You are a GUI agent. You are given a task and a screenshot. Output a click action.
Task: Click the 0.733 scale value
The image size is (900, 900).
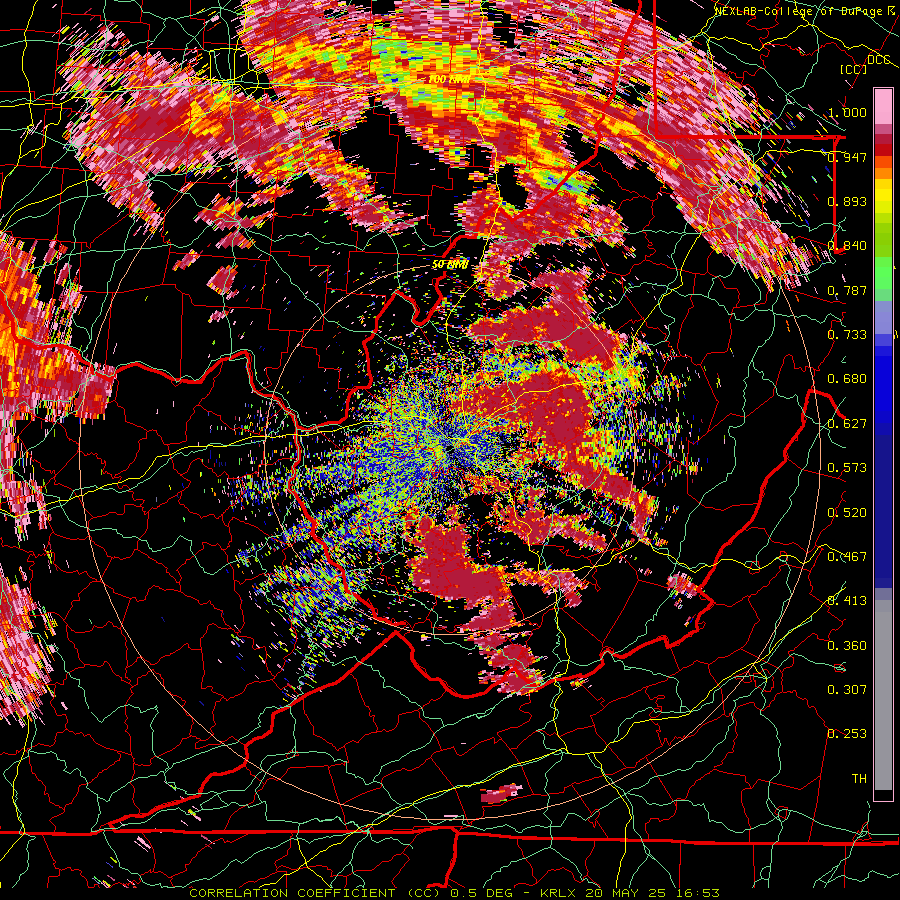pyautogui.click(x=847, y=335)
